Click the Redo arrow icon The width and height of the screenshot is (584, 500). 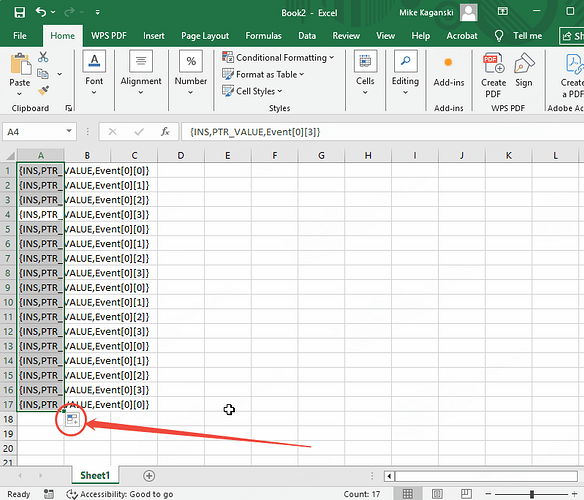(70, 12)
